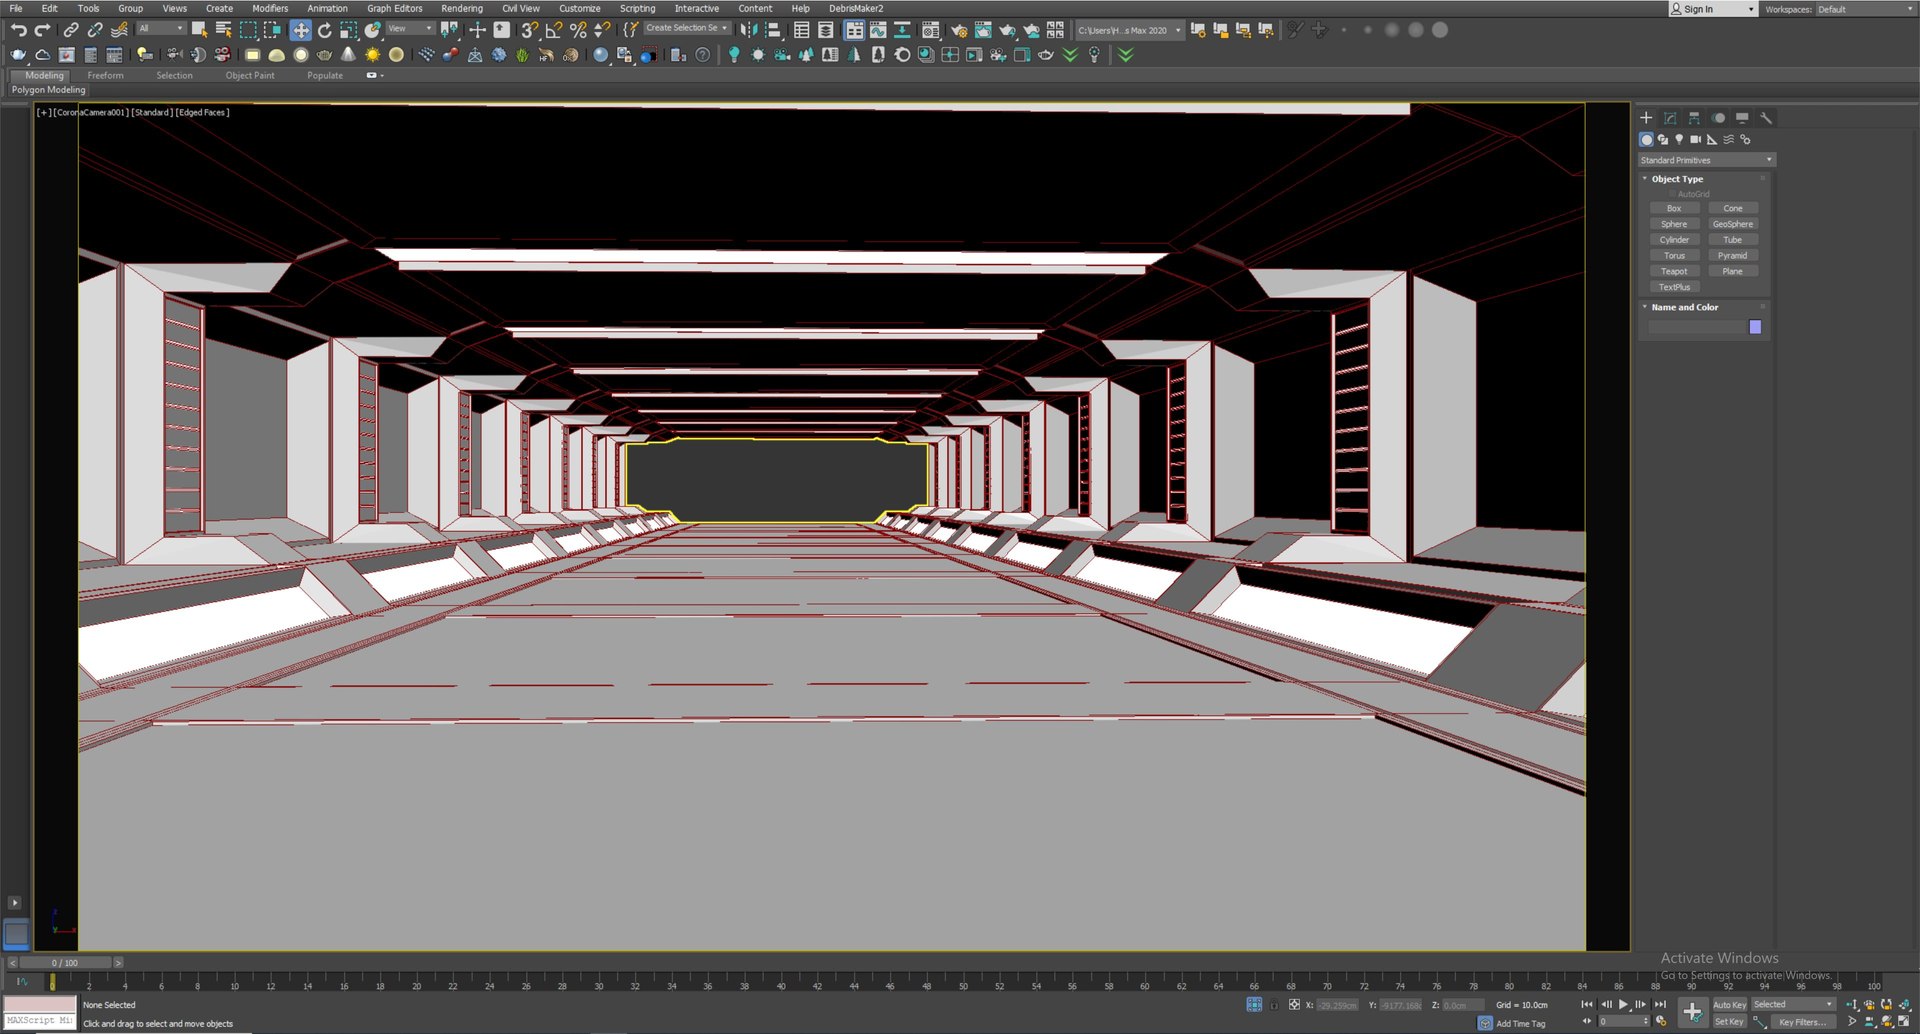Click the Key Filters button
The image size is (1920, 1034).
pos(1802,1022)
